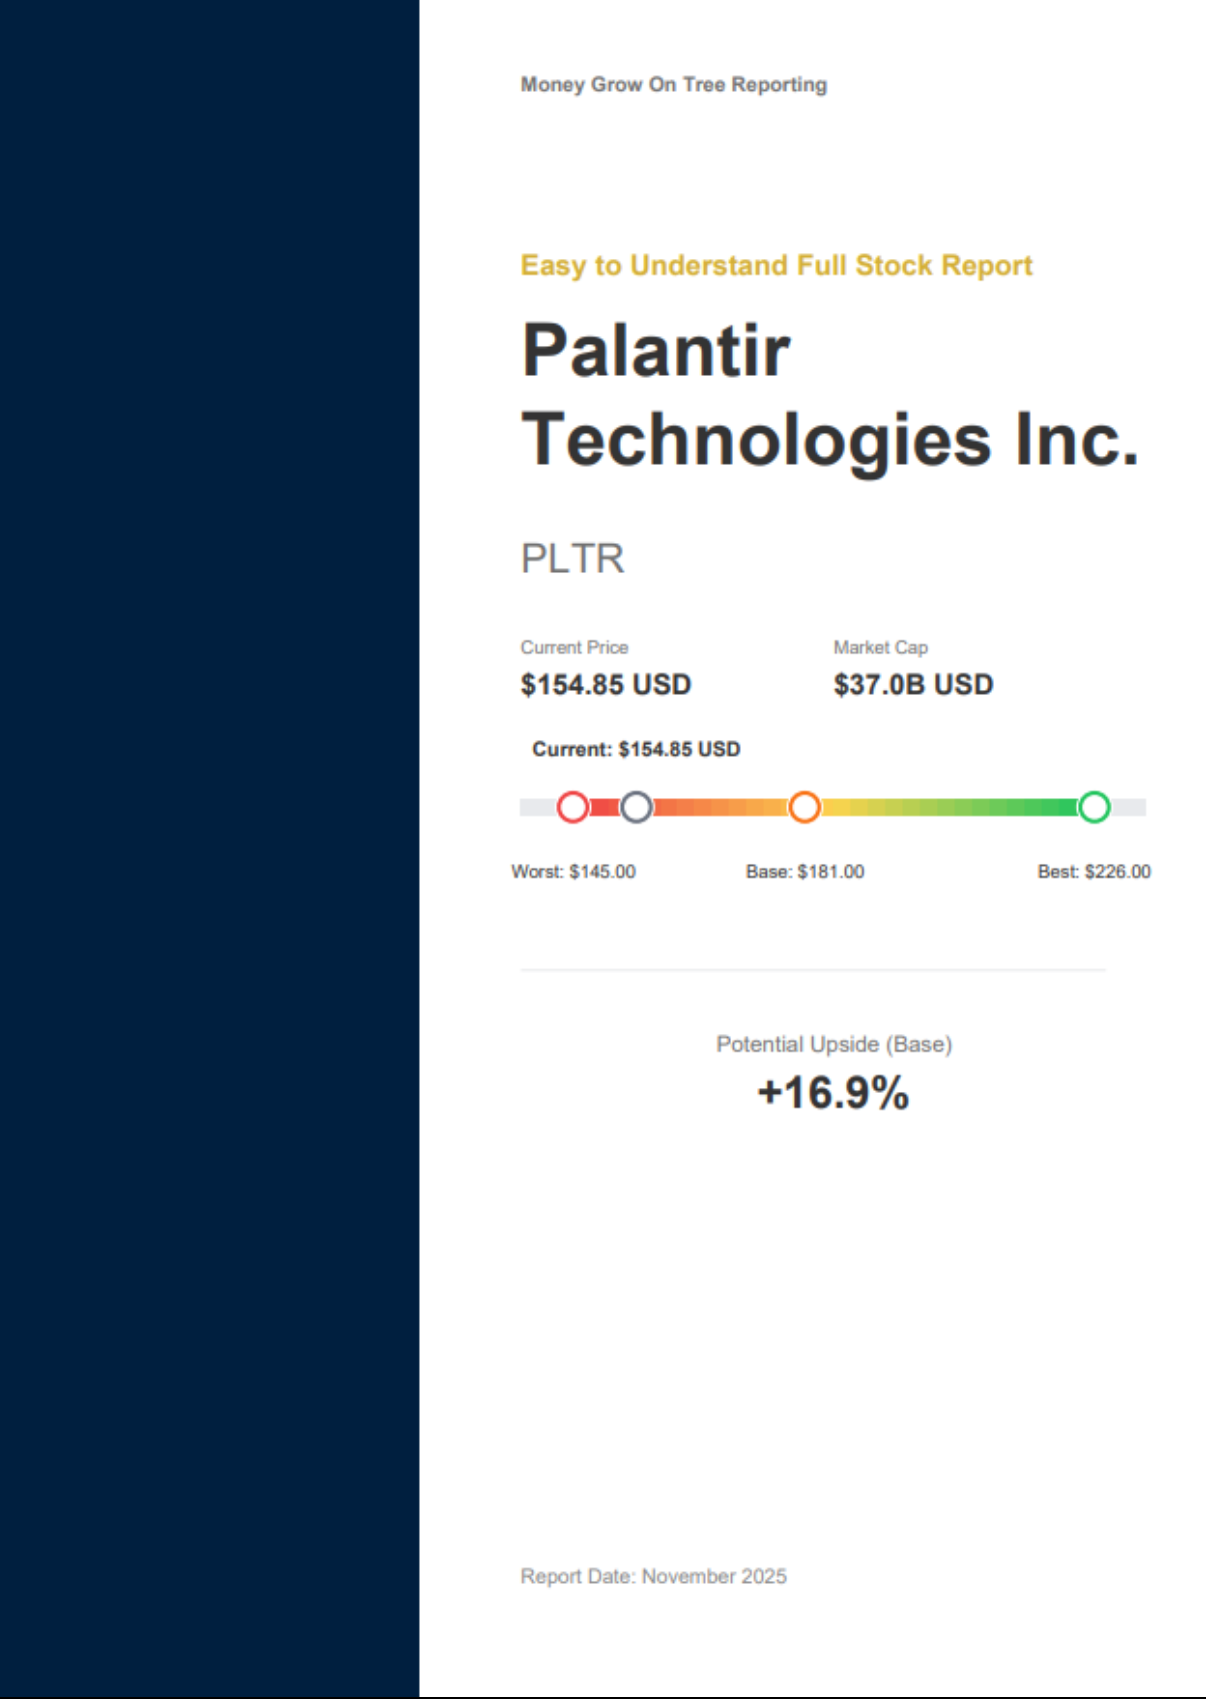Click the "Current Price" label
The height and width of the screenshot is (1699, 1206).
574,648
